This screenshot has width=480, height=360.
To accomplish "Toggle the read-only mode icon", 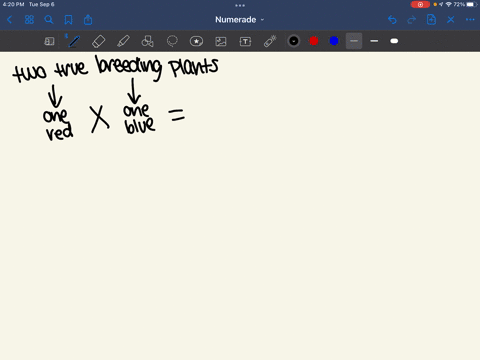I will pyautogui.click(x=49, y=41).
